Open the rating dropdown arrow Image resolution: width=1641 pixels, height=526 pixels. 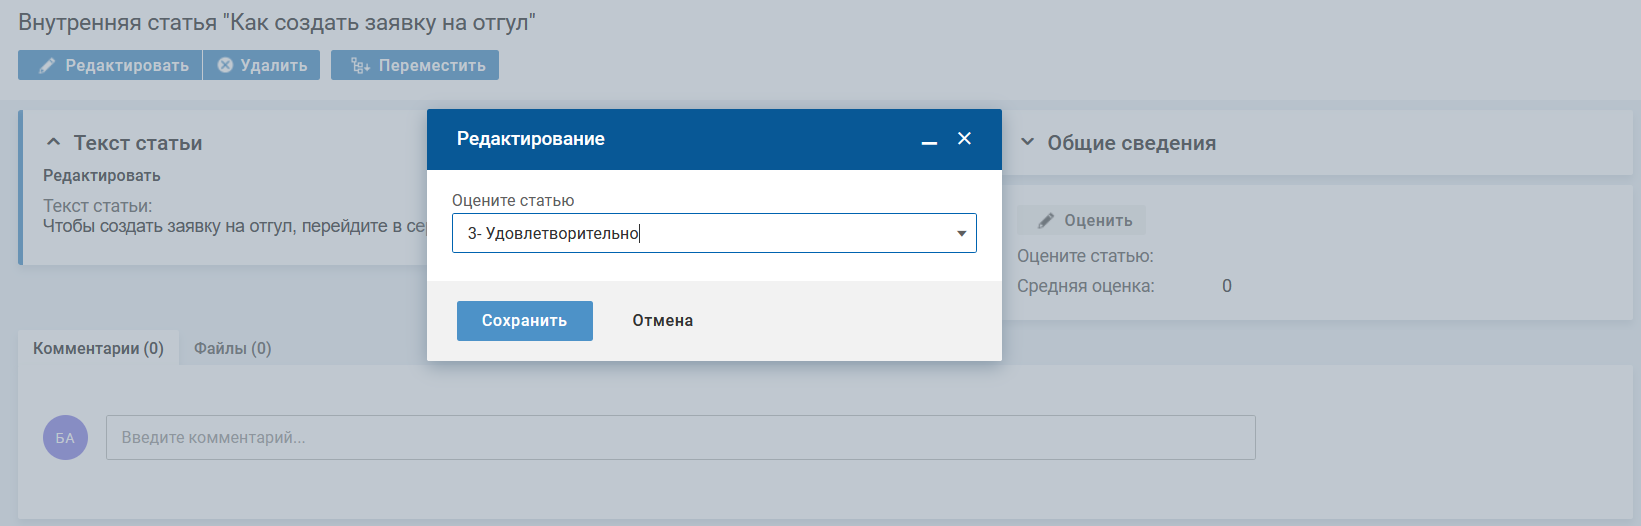pos(961,234)
